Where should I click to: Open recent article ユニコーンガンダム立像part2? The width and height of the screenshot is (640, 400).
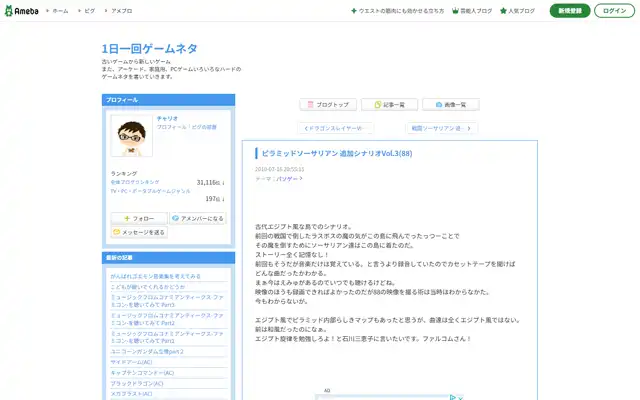click(x=147, y=351)
